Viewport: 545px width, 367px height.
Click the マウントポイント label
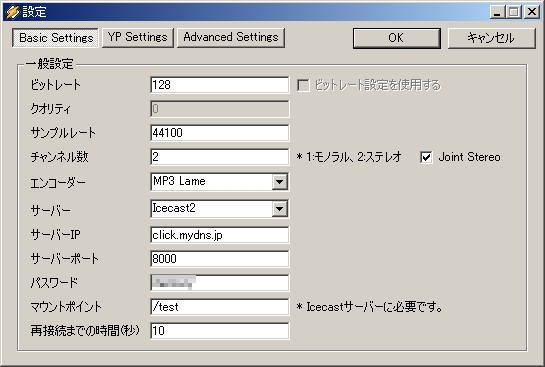[66, 307]
